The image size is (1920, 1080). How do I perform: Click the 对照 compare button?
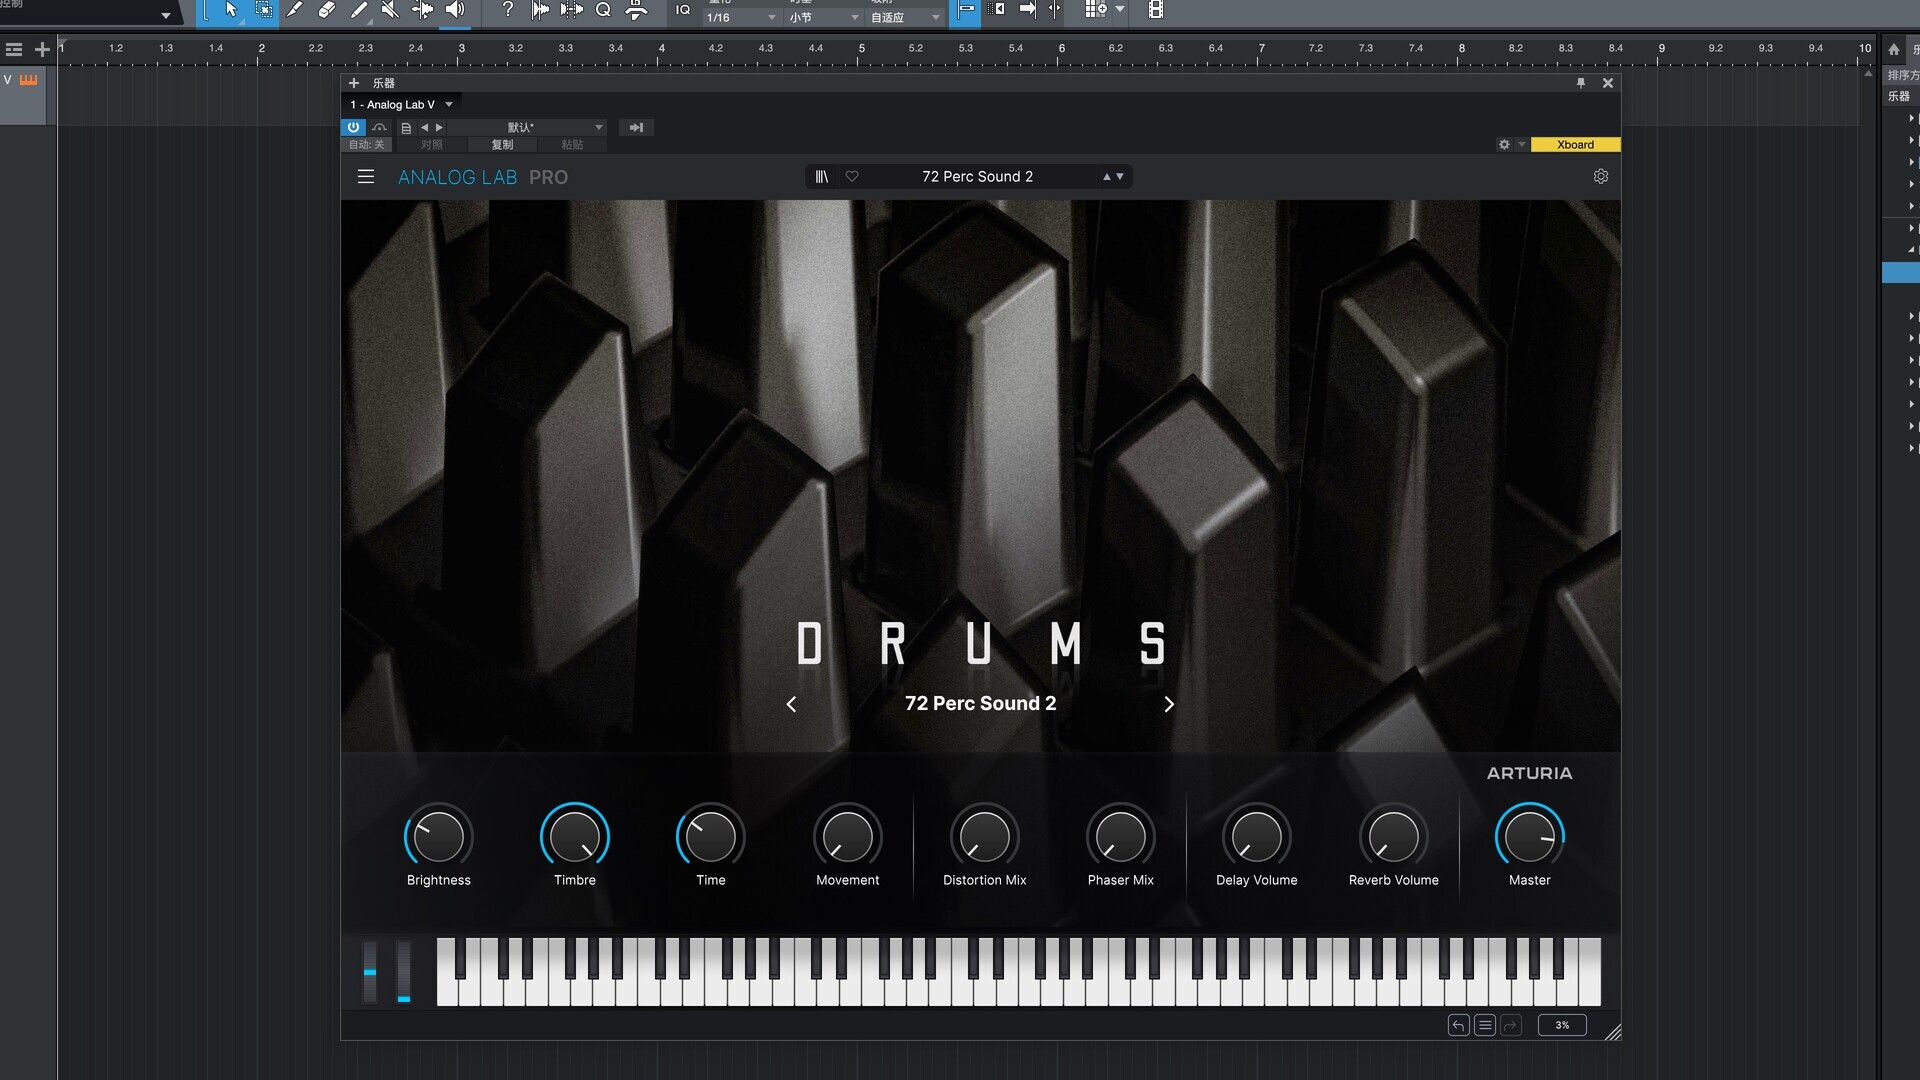[x=431, y=145]
